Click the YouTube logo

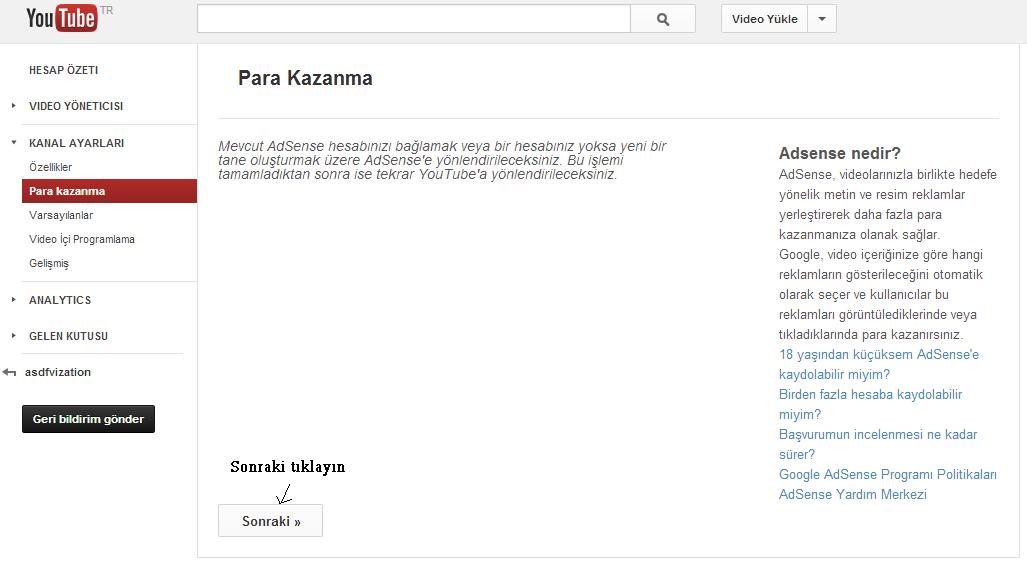tap(62, 18)
